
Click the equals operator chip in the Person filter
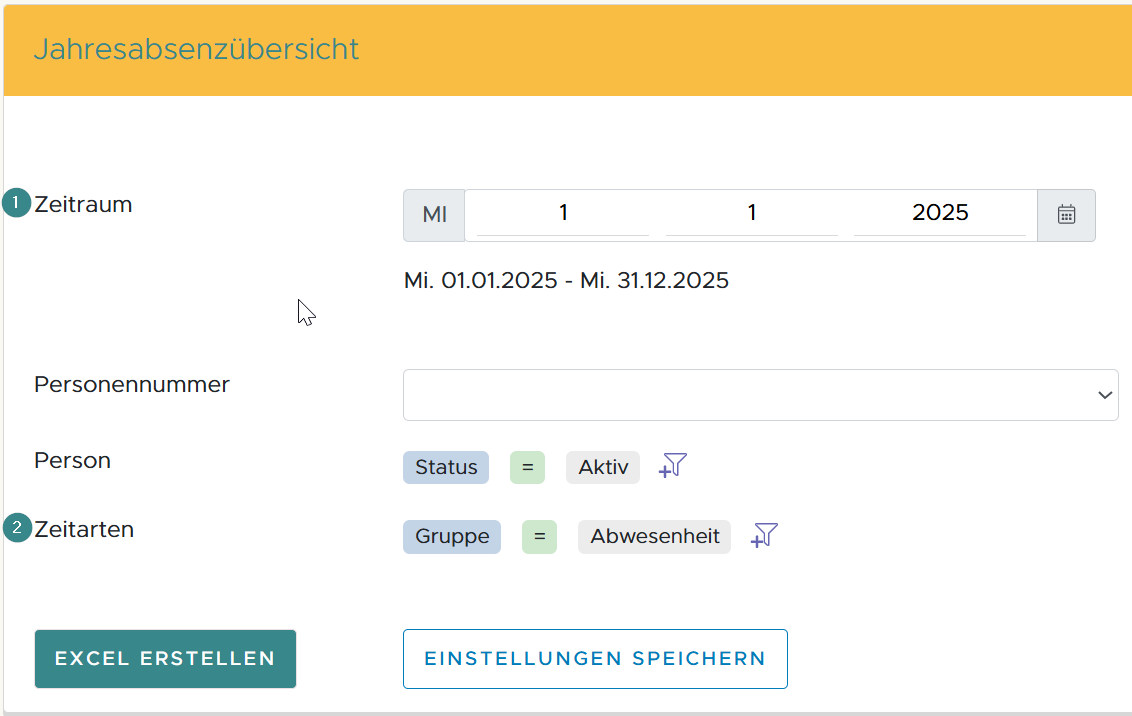[527, 467]
